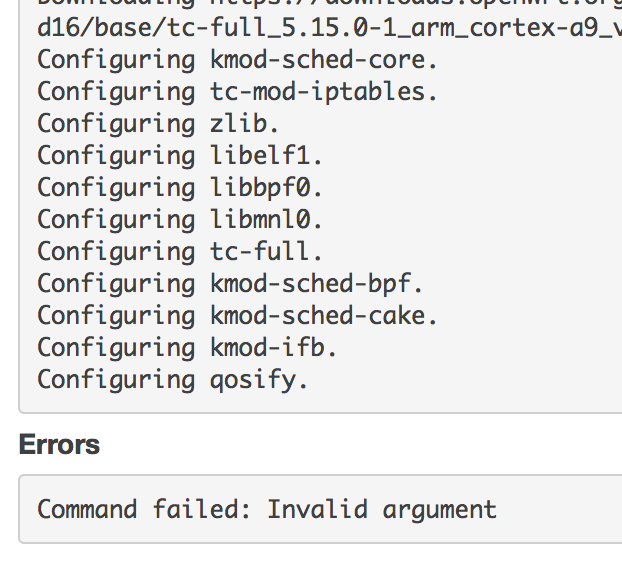Click the zlib package name
The image size is (622, 582).
click(245, 123)
